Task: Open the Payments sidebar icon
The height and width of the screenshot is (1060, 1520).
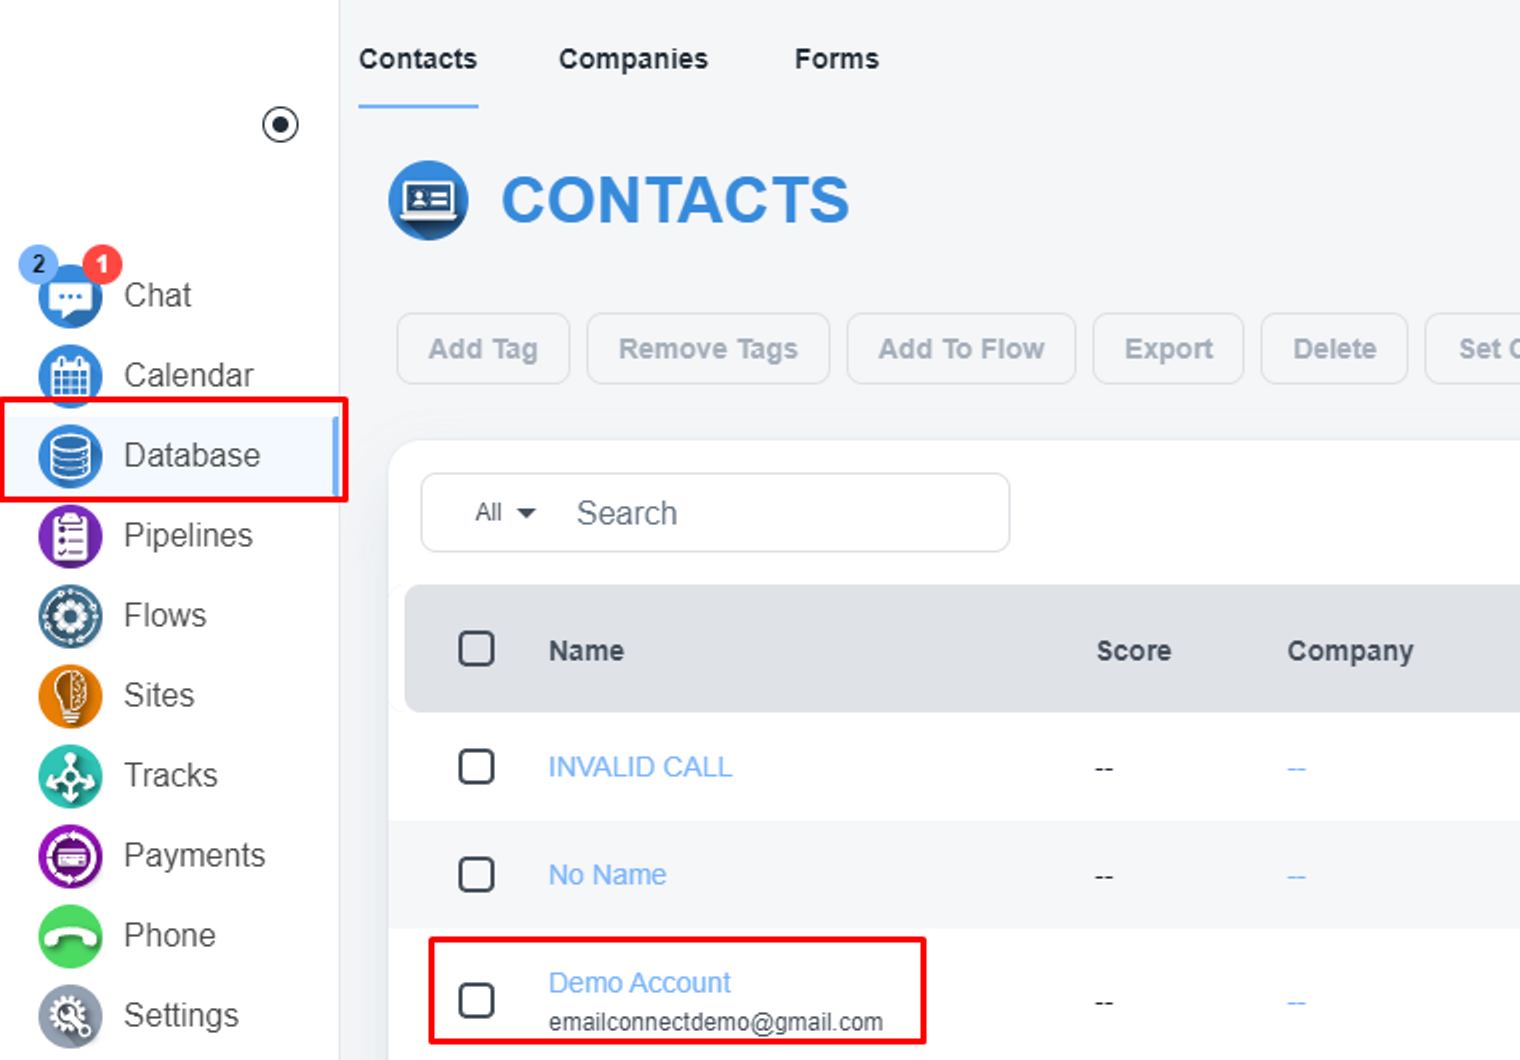Action: pos(70,856)
